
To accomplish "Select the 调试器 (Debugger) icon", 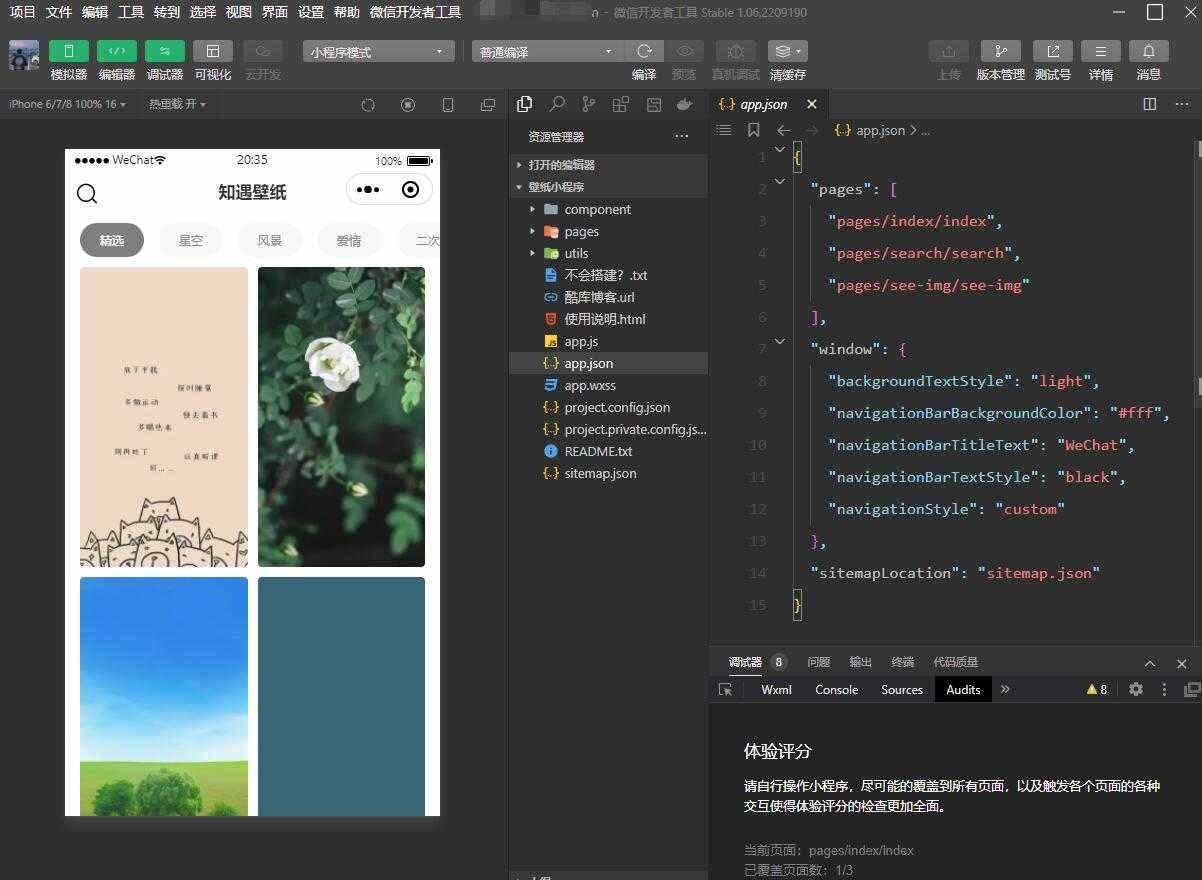I will coord(164,51).
